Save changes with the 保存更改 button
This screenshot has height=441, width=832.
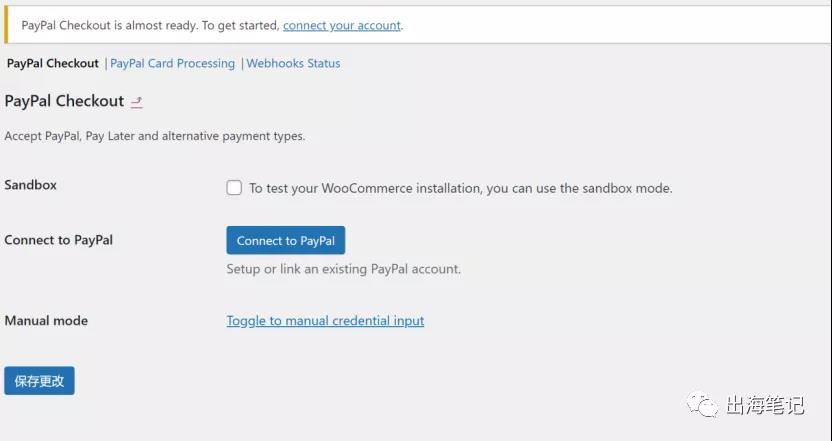coord(39,381)
